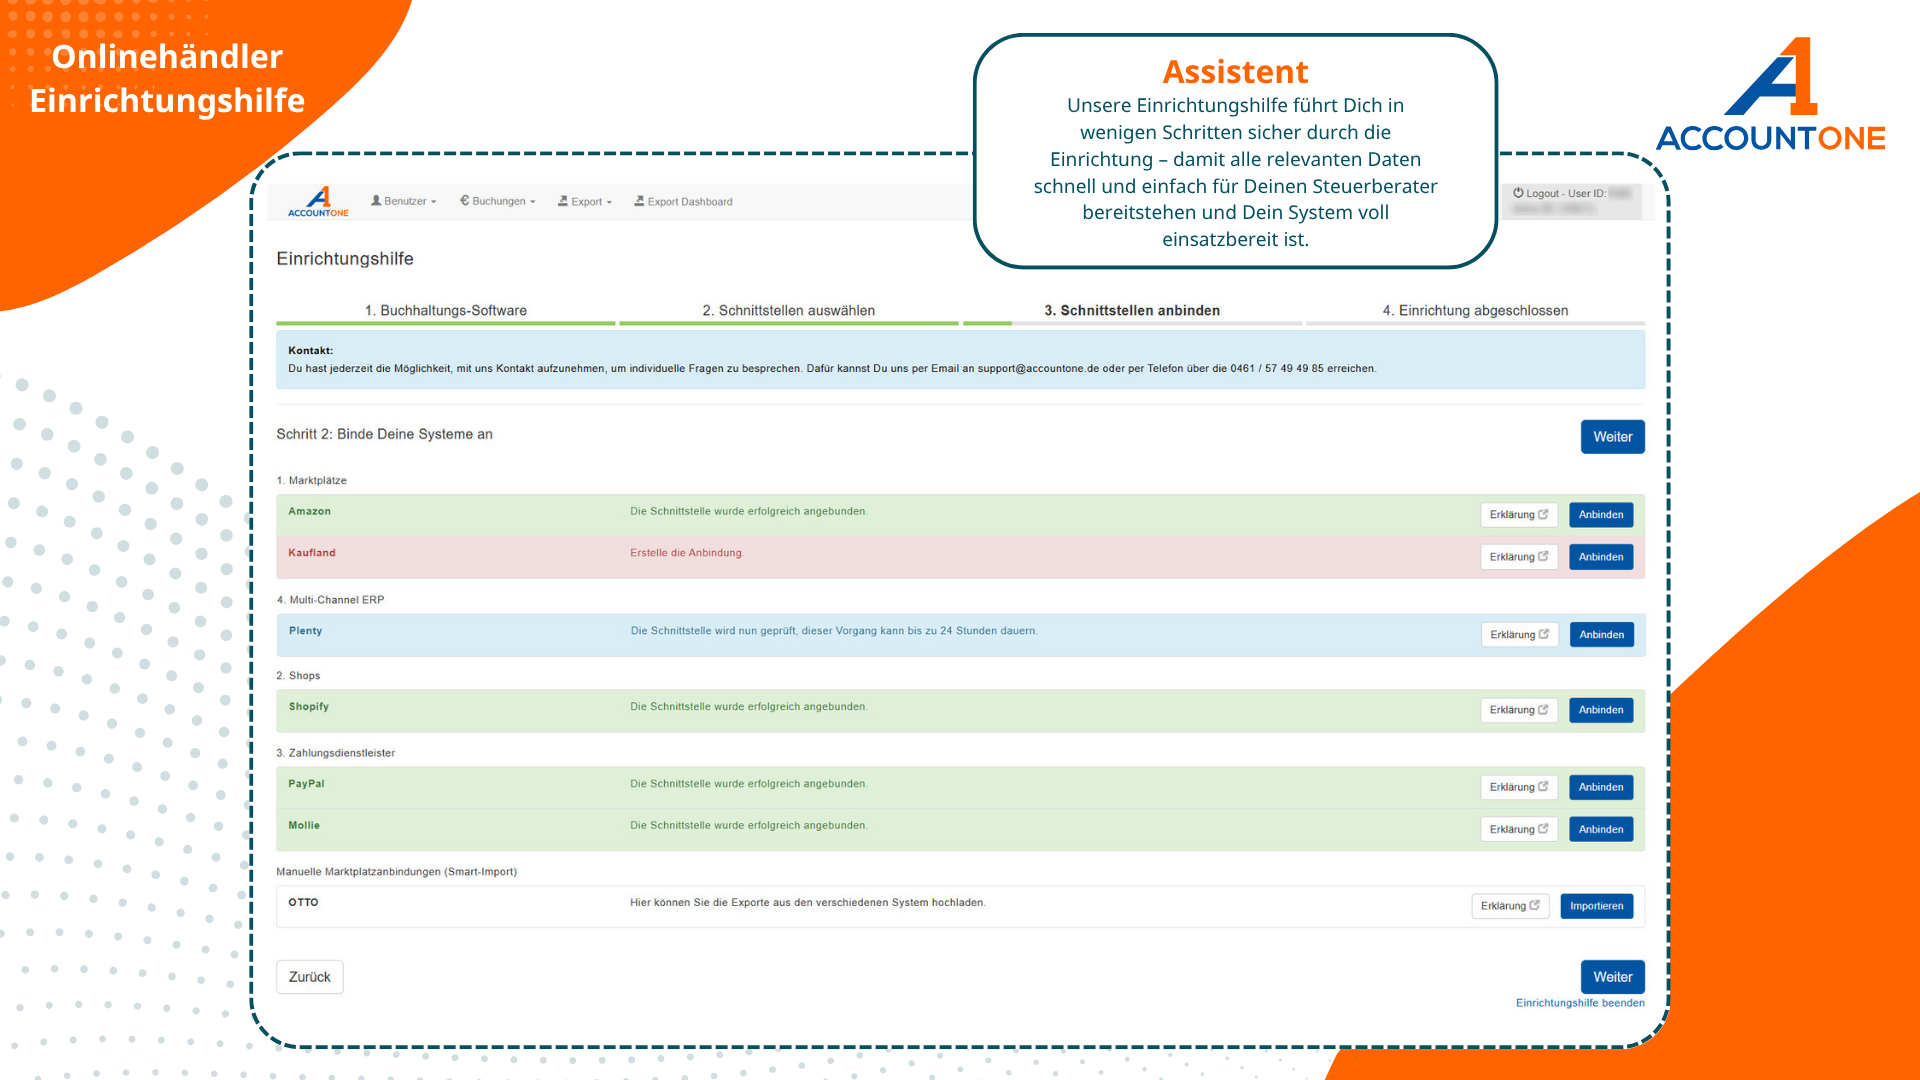The width and height of the screenshot is (1920, 1080).
Task: Select step 4 Einrichtung abgeschlossen
Action: [x=1475, y=310]
